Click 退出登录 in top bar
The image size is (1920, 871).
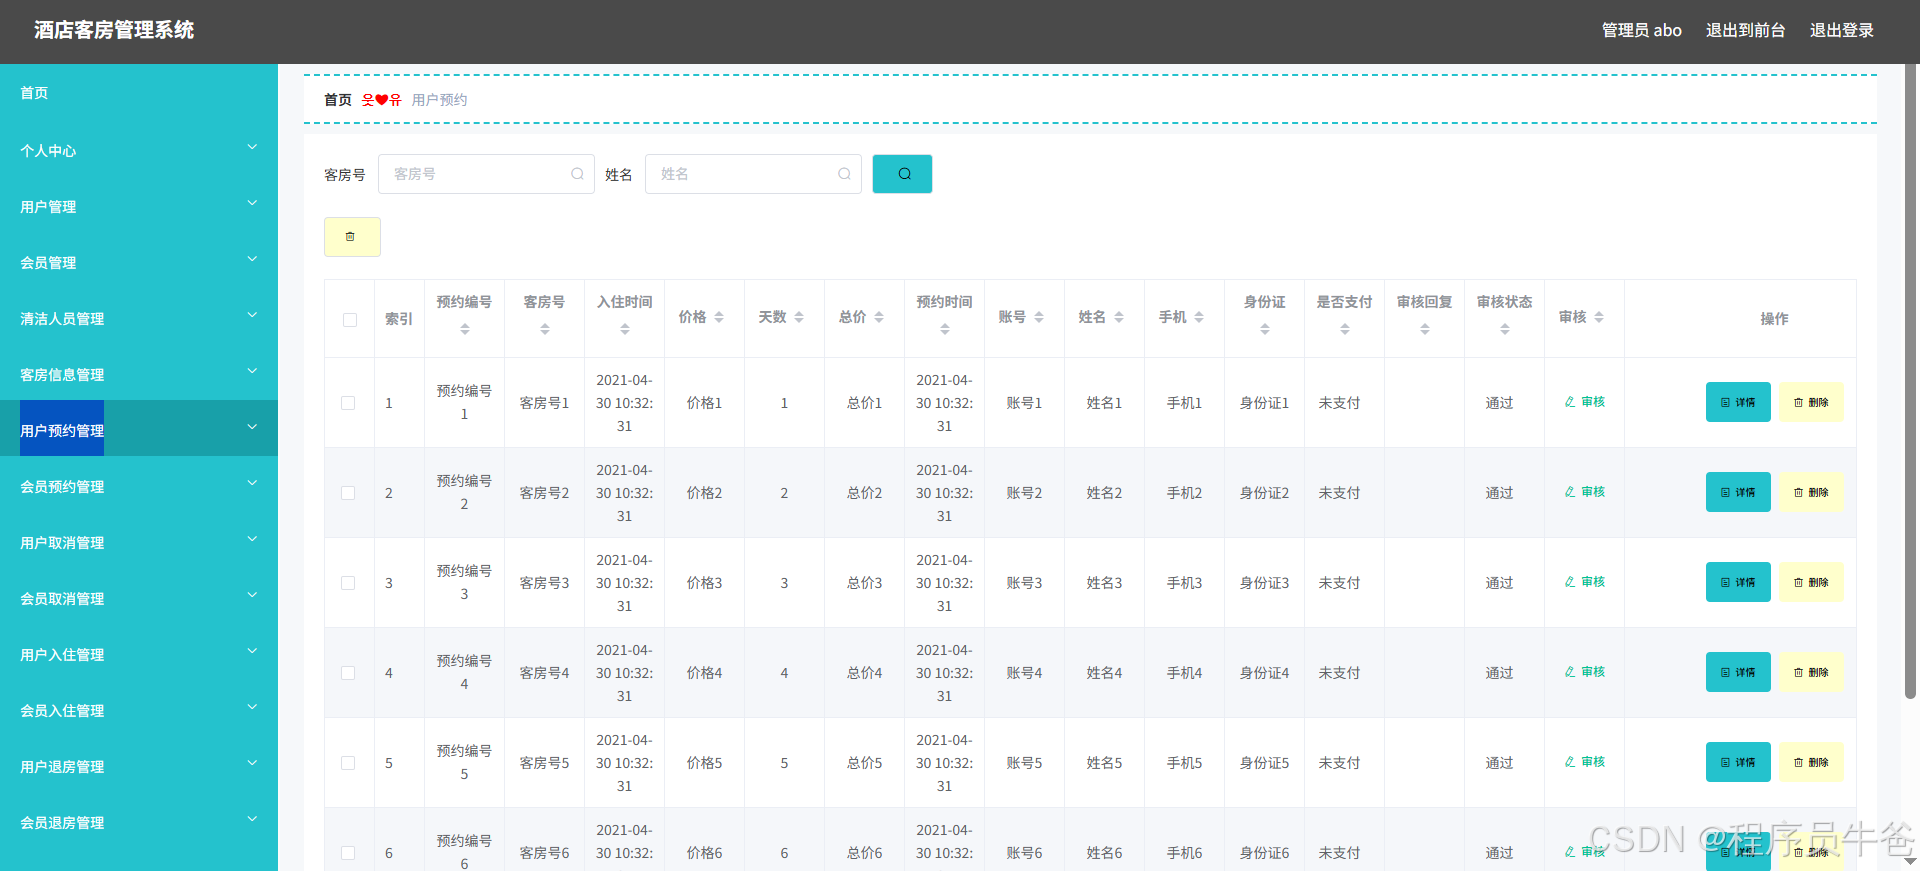pos(1841,30)
